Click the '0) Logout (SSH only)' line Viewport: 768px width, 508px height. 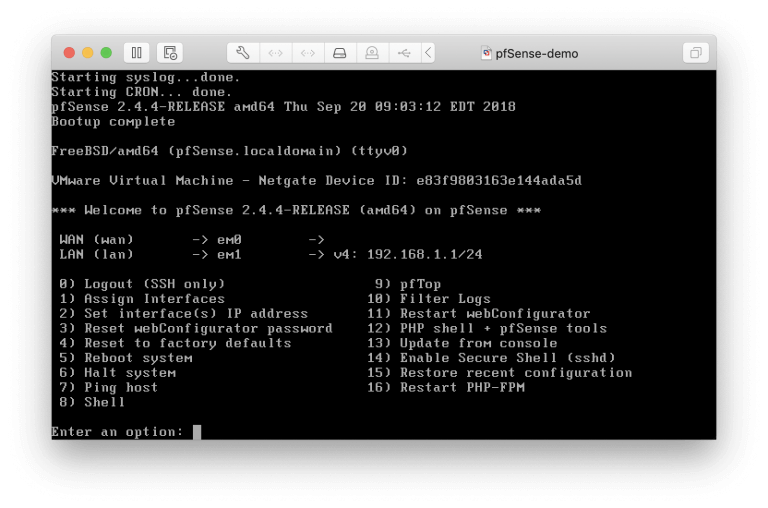142,284
